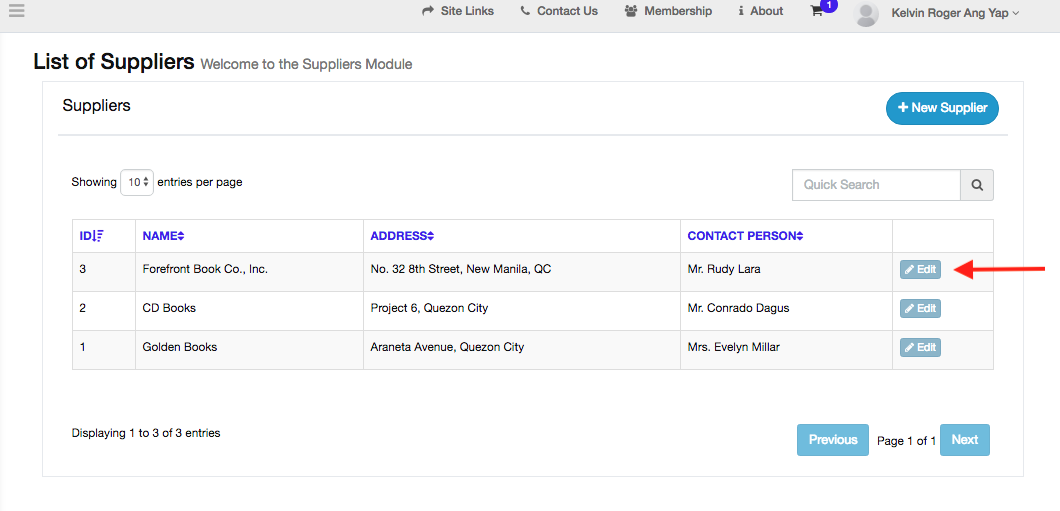Open the About page
Screen dimensions: 1060x511
click(x=760, y=11)
